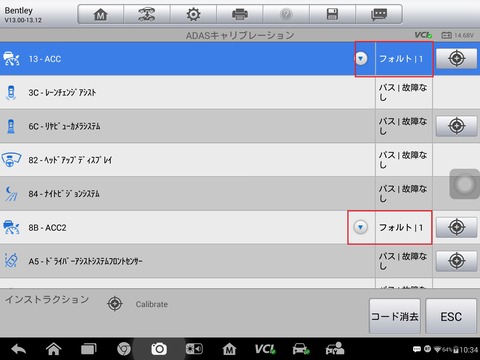Click the floating assistive touch button
Screen dimensions: 480x360
[465, 184]
